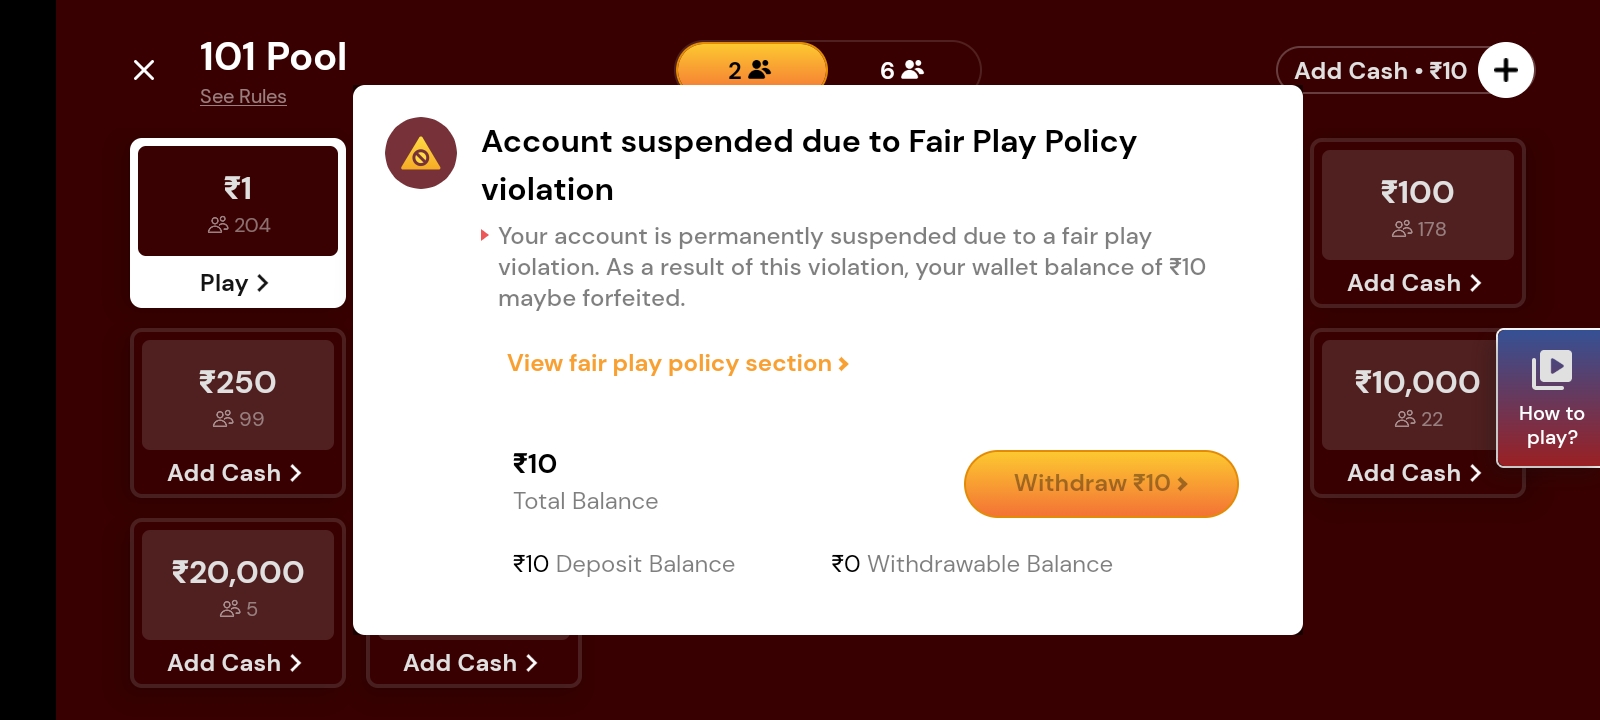
Task: Select the ₹20,000 entry card
Action: [x=238, y=584]
